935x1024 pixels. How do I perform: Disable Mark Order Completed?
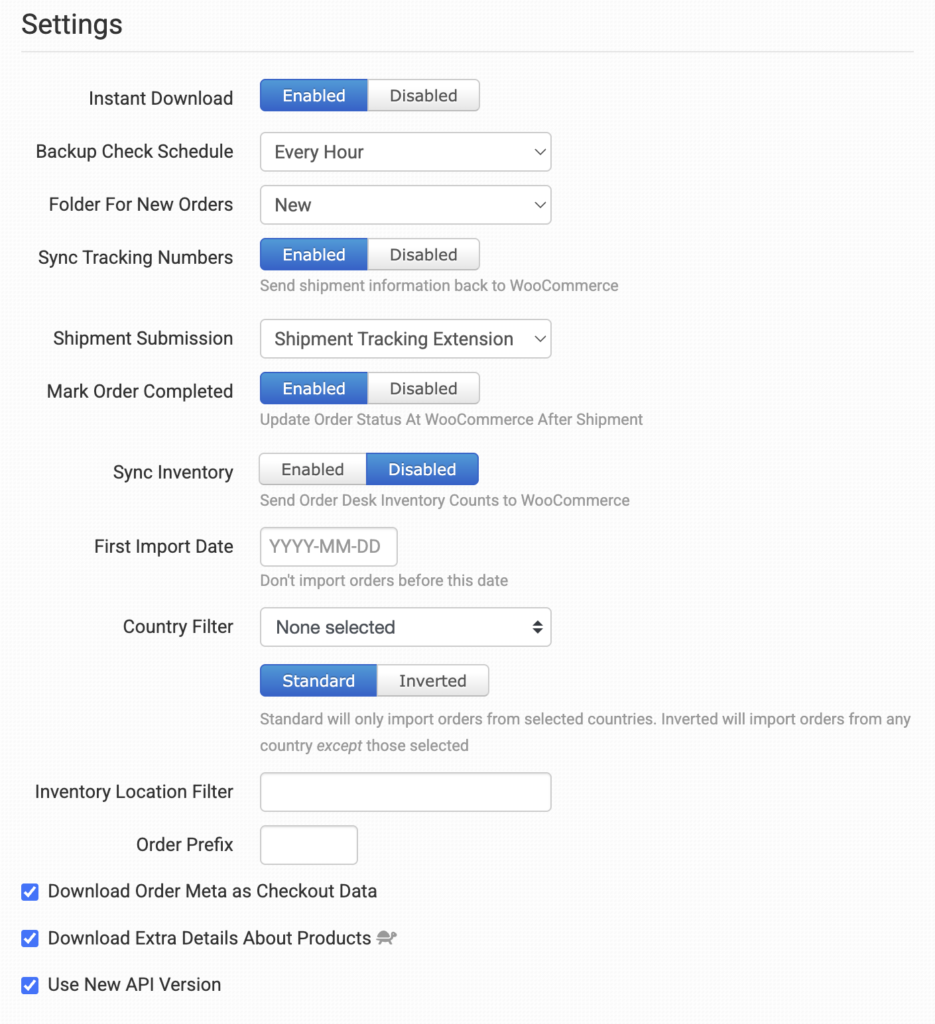pyautogui.click(x=423, y=389)
